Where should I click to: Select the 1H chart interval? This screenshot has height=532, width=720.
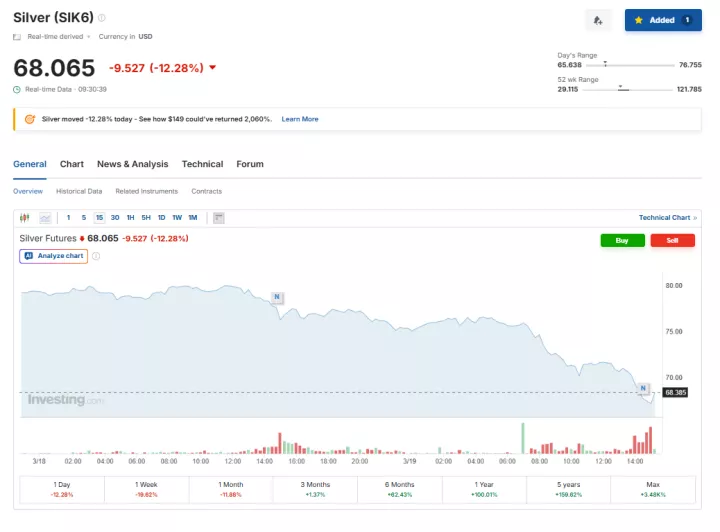click(x=130, y=217)
